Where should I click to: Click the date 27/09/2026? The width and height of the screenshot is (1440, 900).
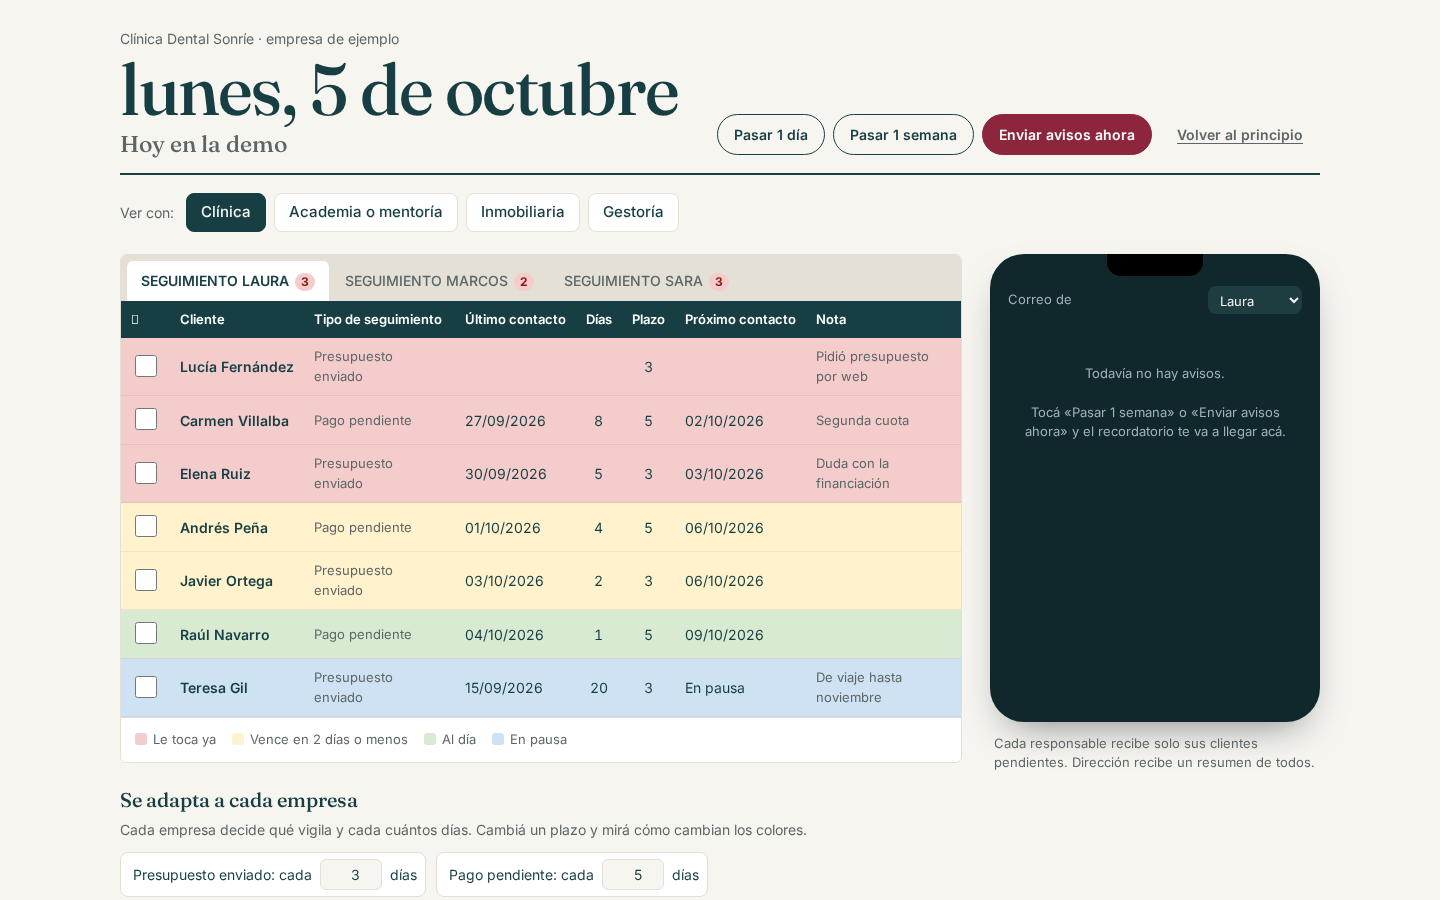pyautogui.click(x=505, y=421)
